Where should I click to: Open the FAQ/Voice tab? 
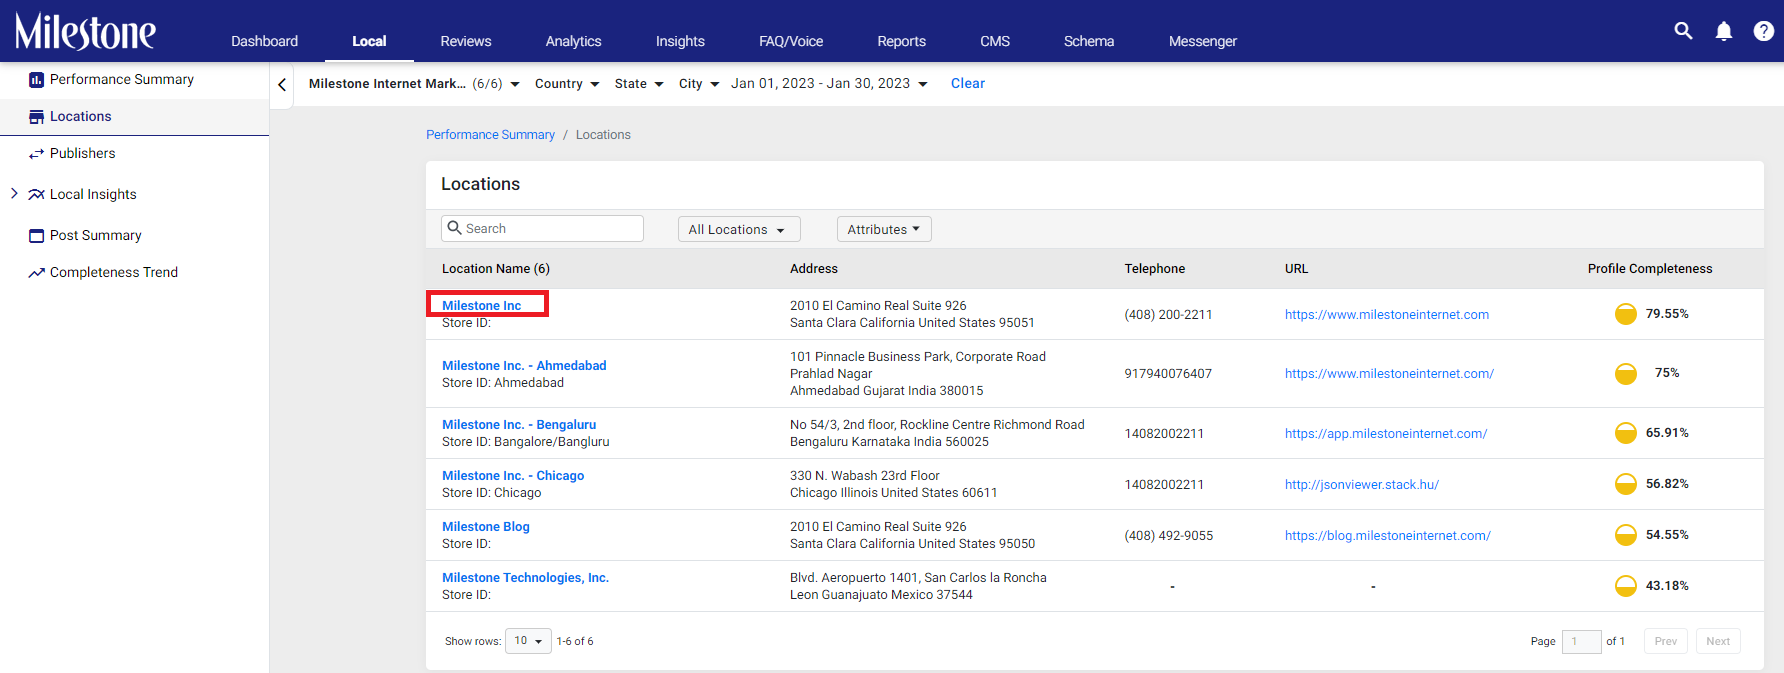point(791,41)
